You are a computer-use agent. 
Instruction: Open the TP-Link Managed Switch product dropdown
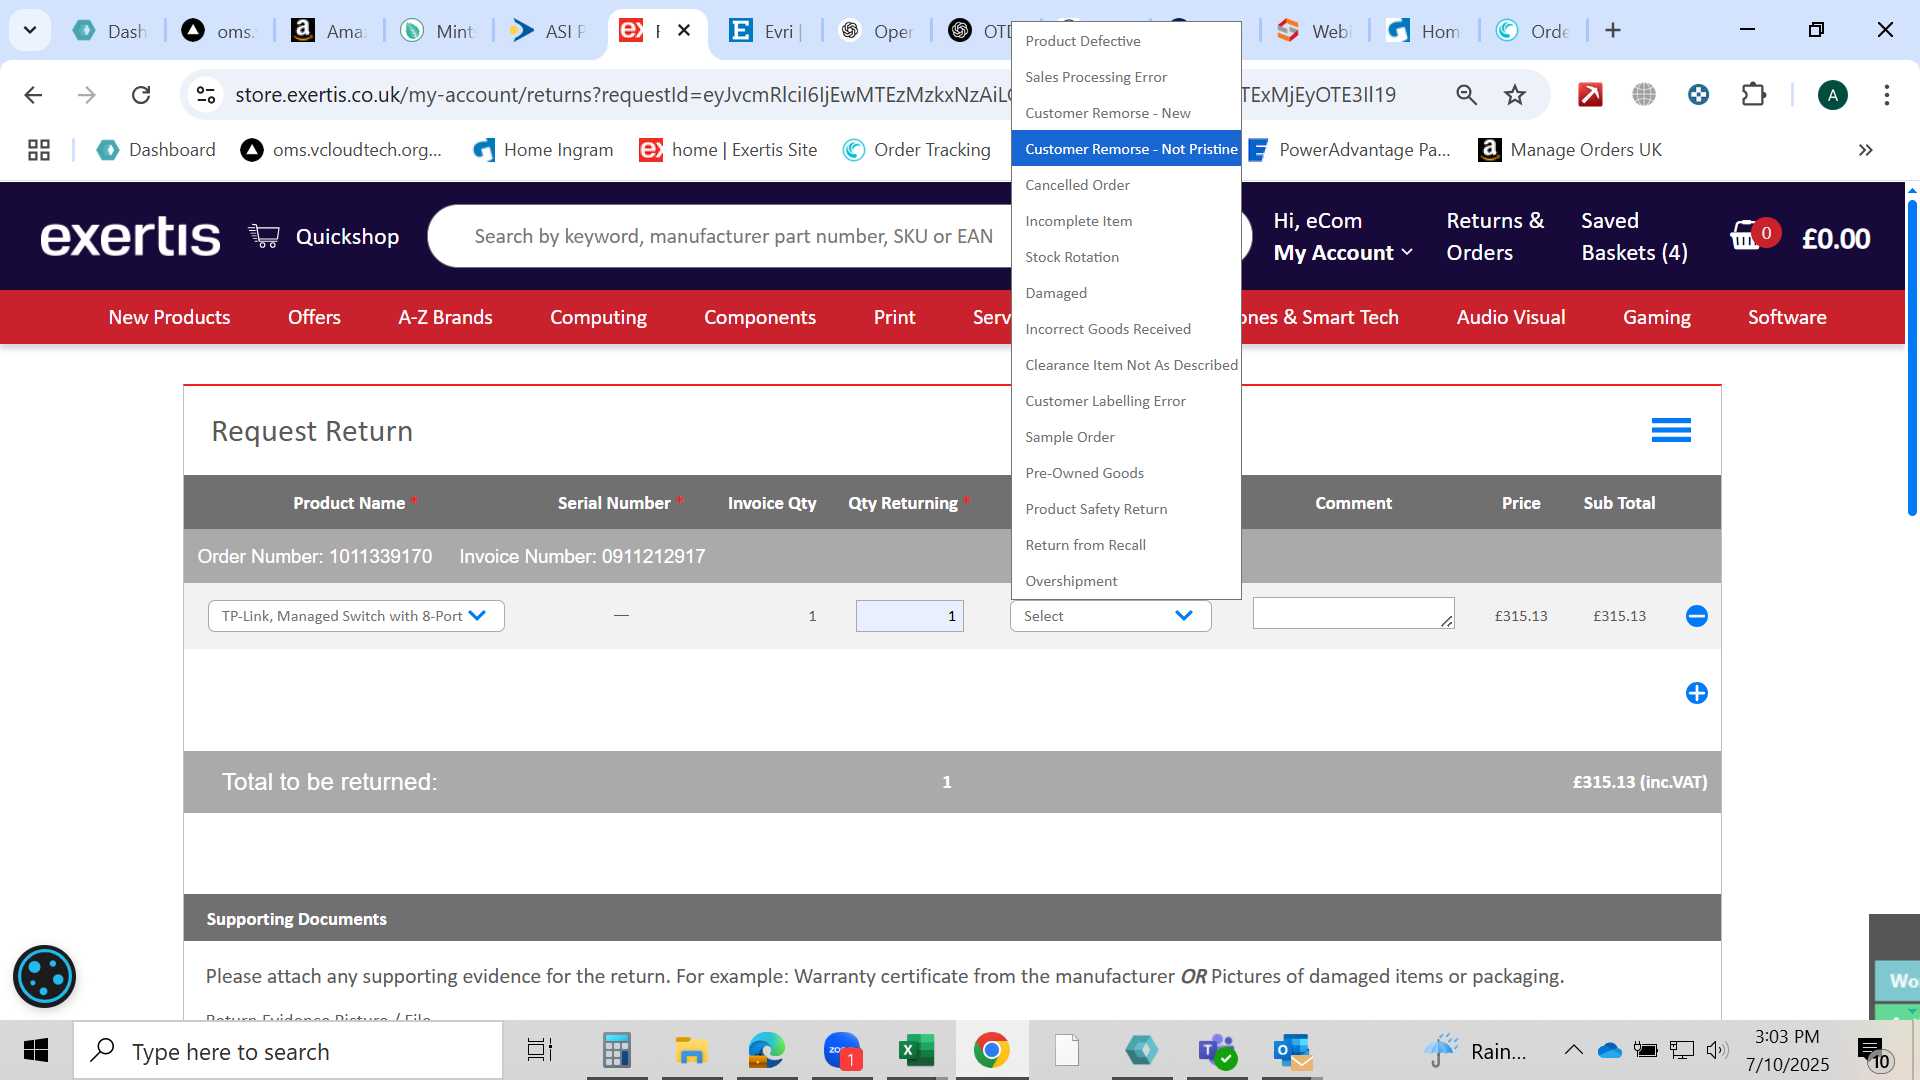(x=356, y=616)
